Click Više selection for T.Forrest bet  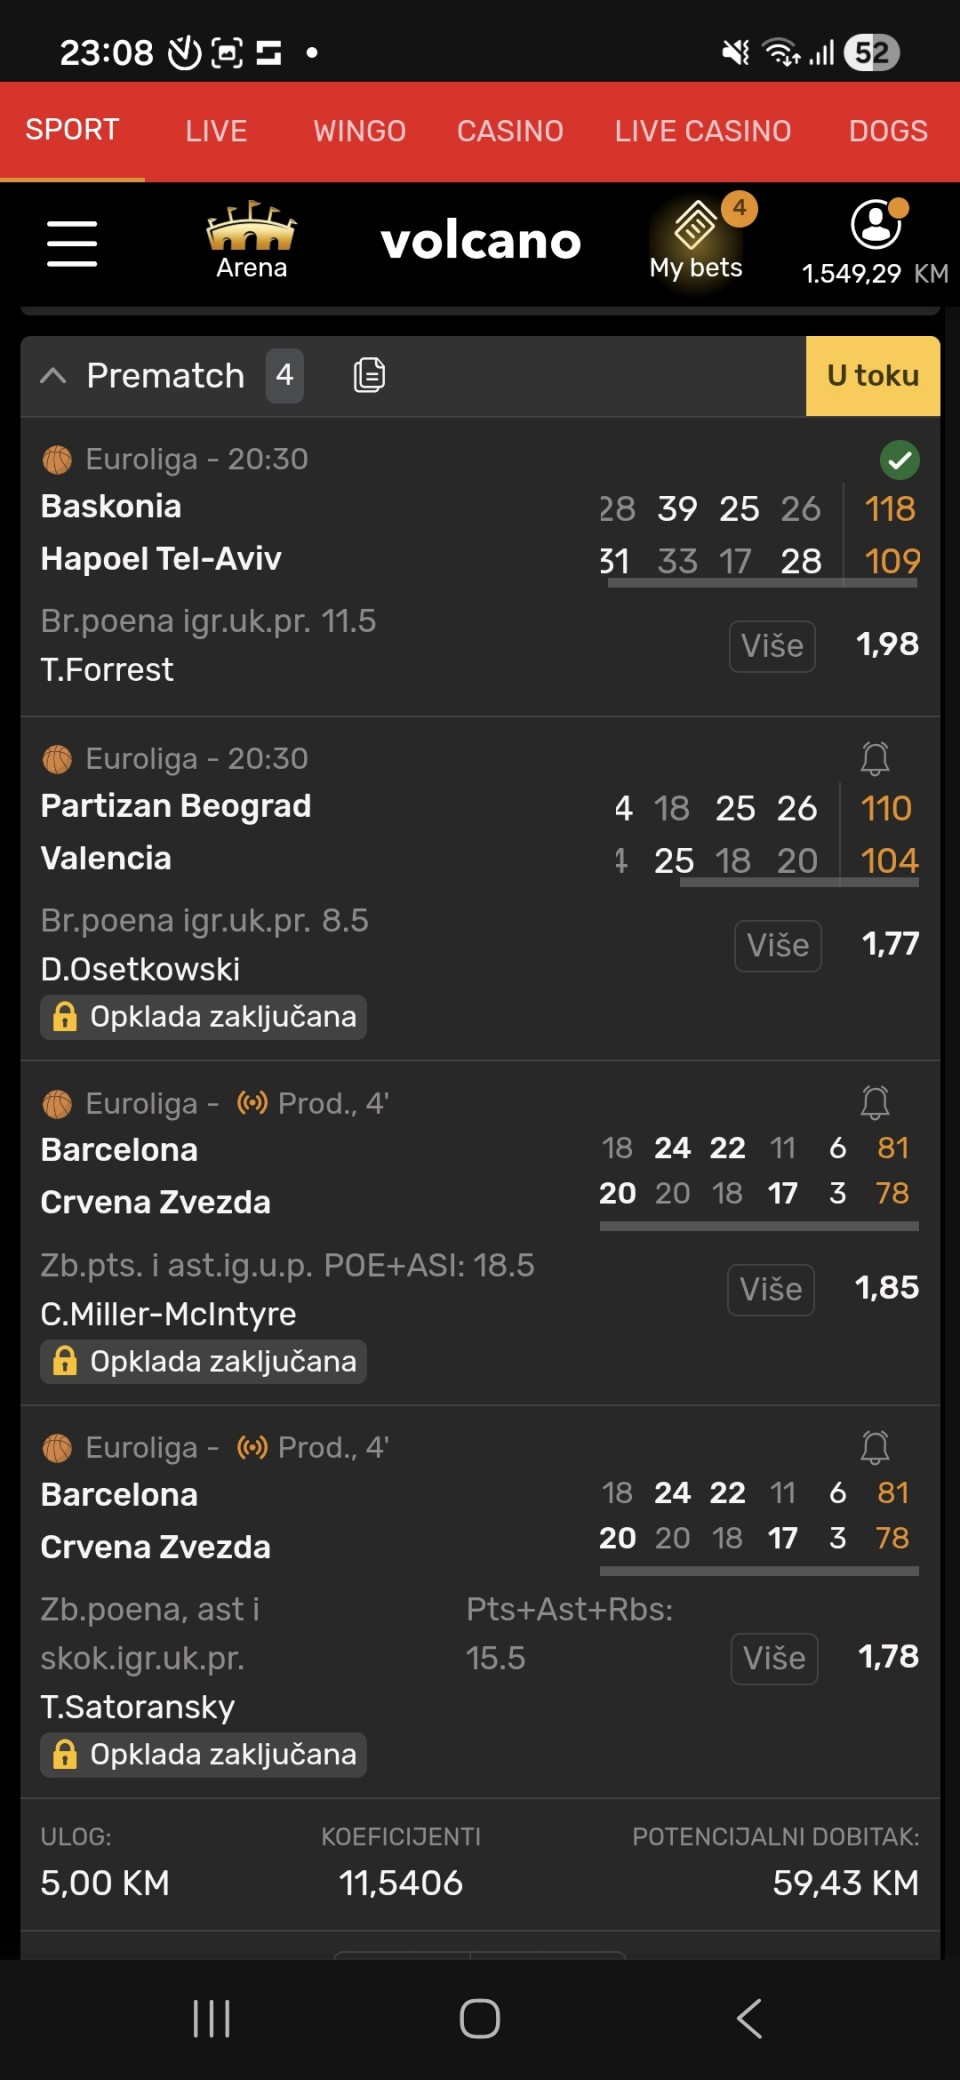pyautogui.click(x=772, y=646)
